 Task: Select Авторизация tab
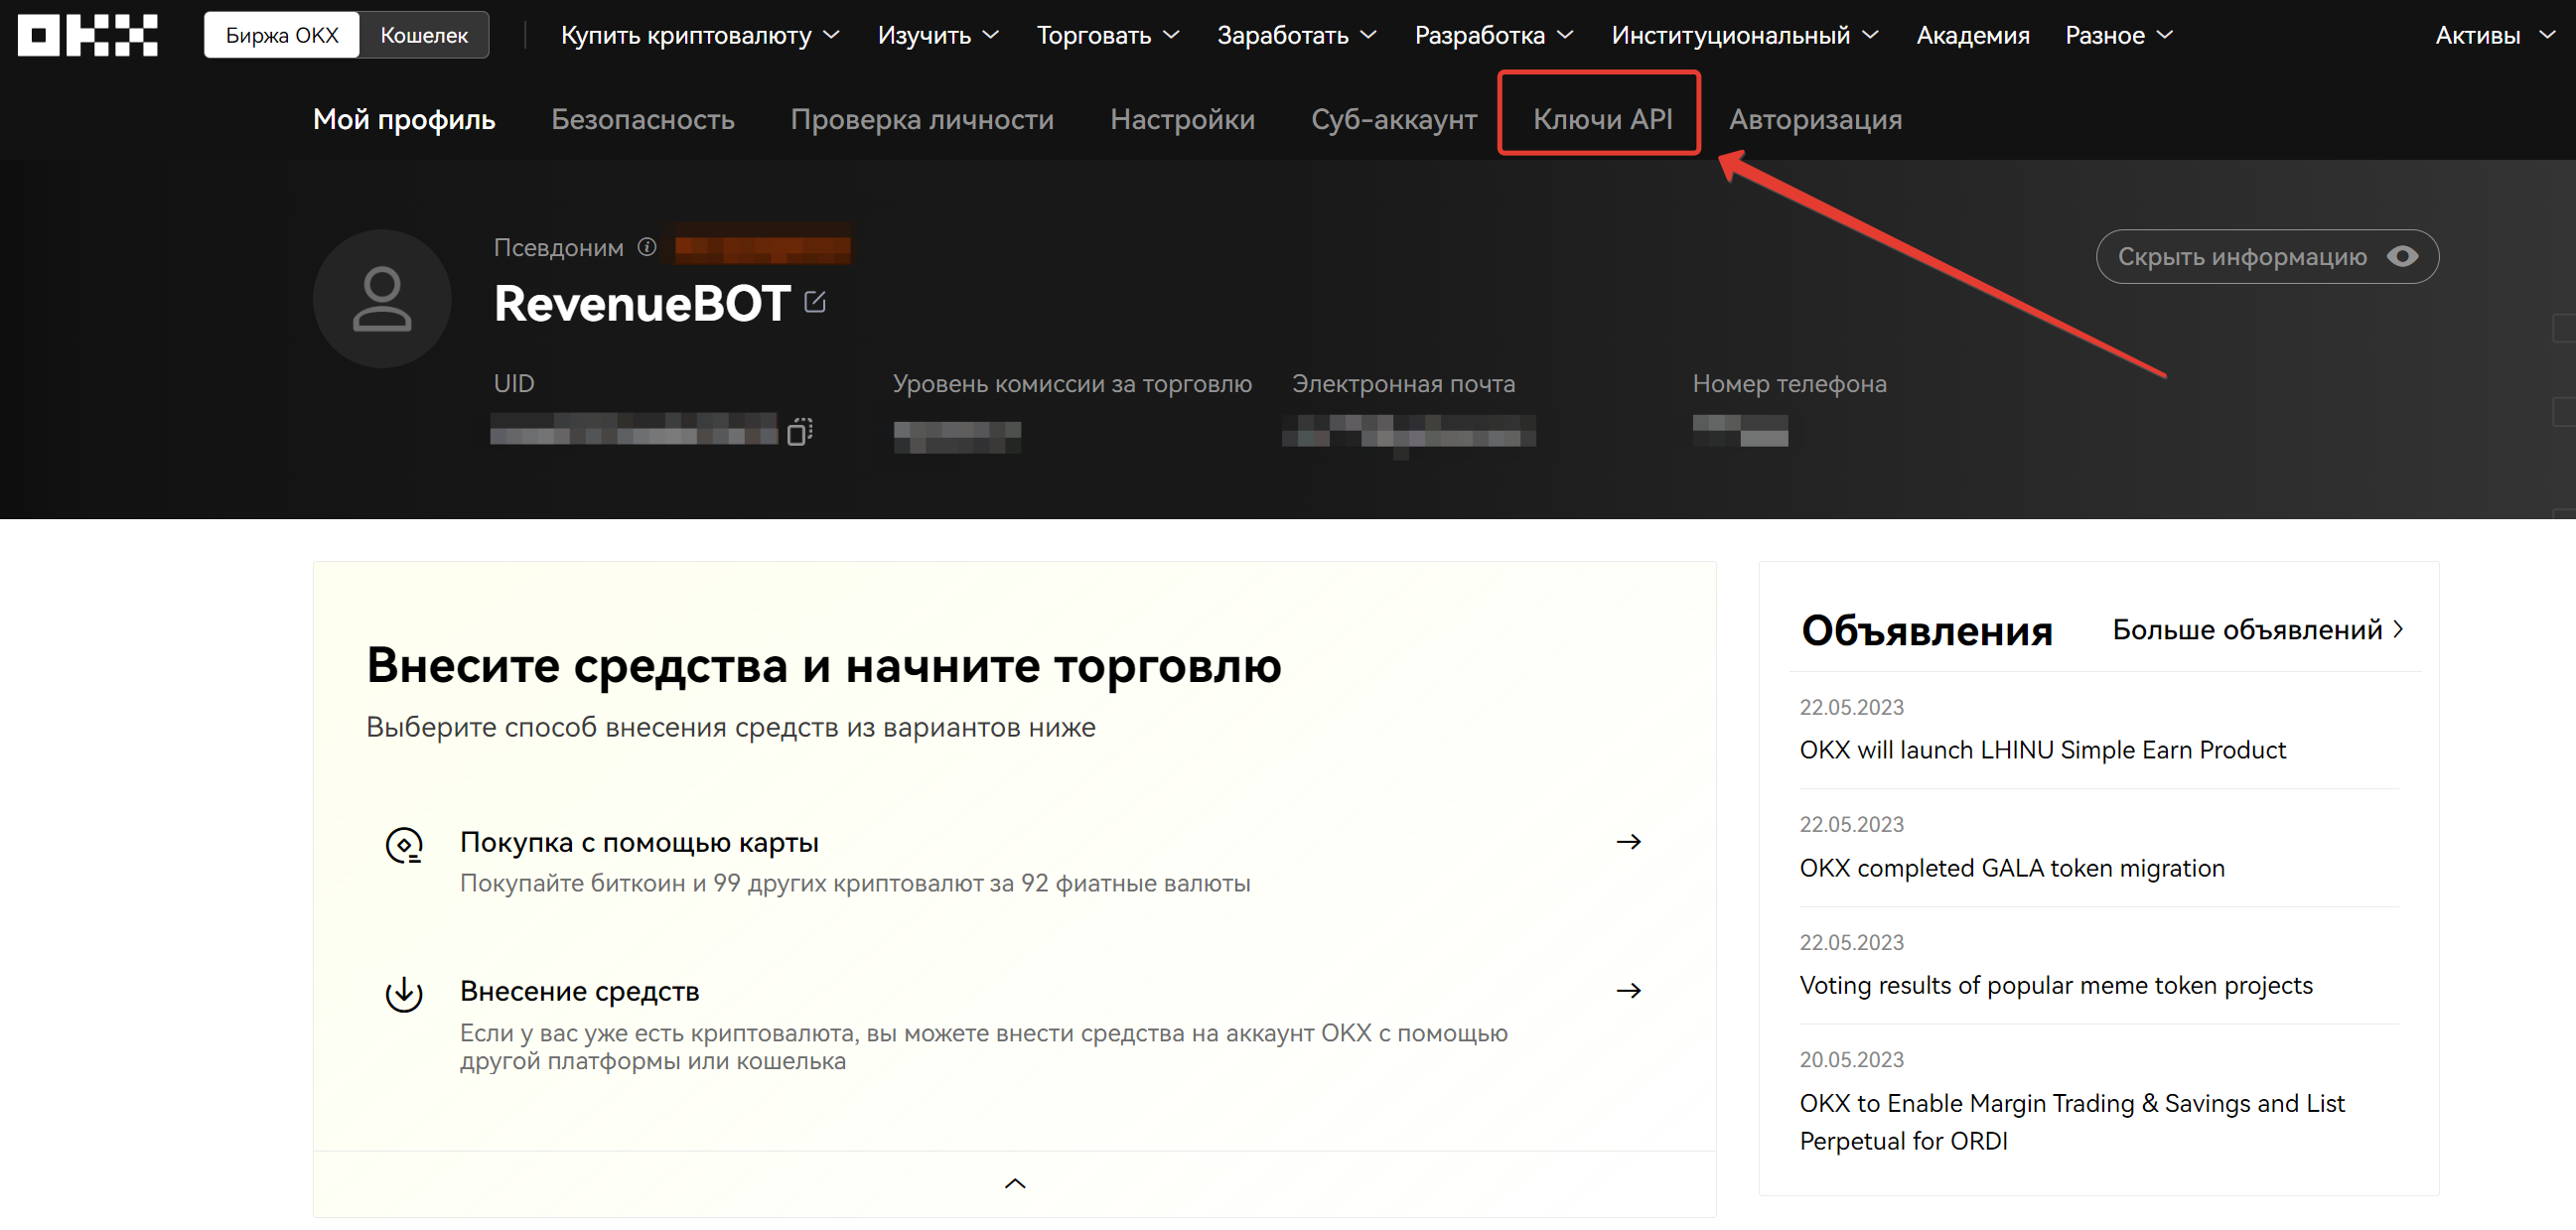point(1815,119)
